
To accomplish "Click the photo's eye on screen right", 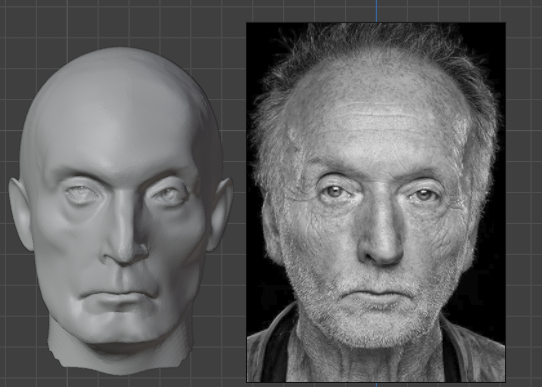I will click(424, 195).
